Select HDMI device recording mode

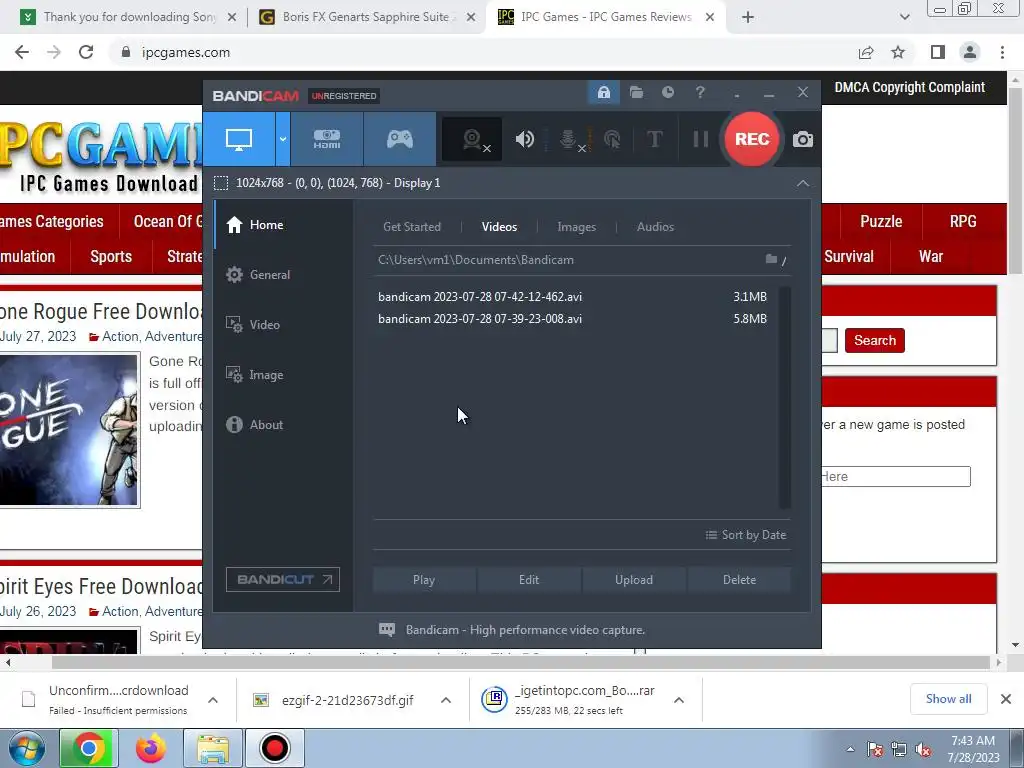pos(327,139)
